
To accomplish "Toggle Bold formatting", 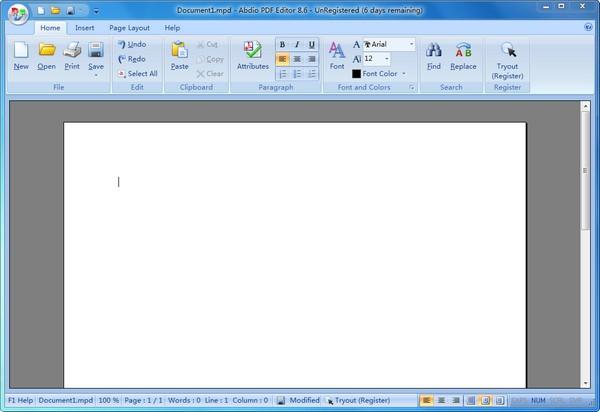I will (283, 45).
